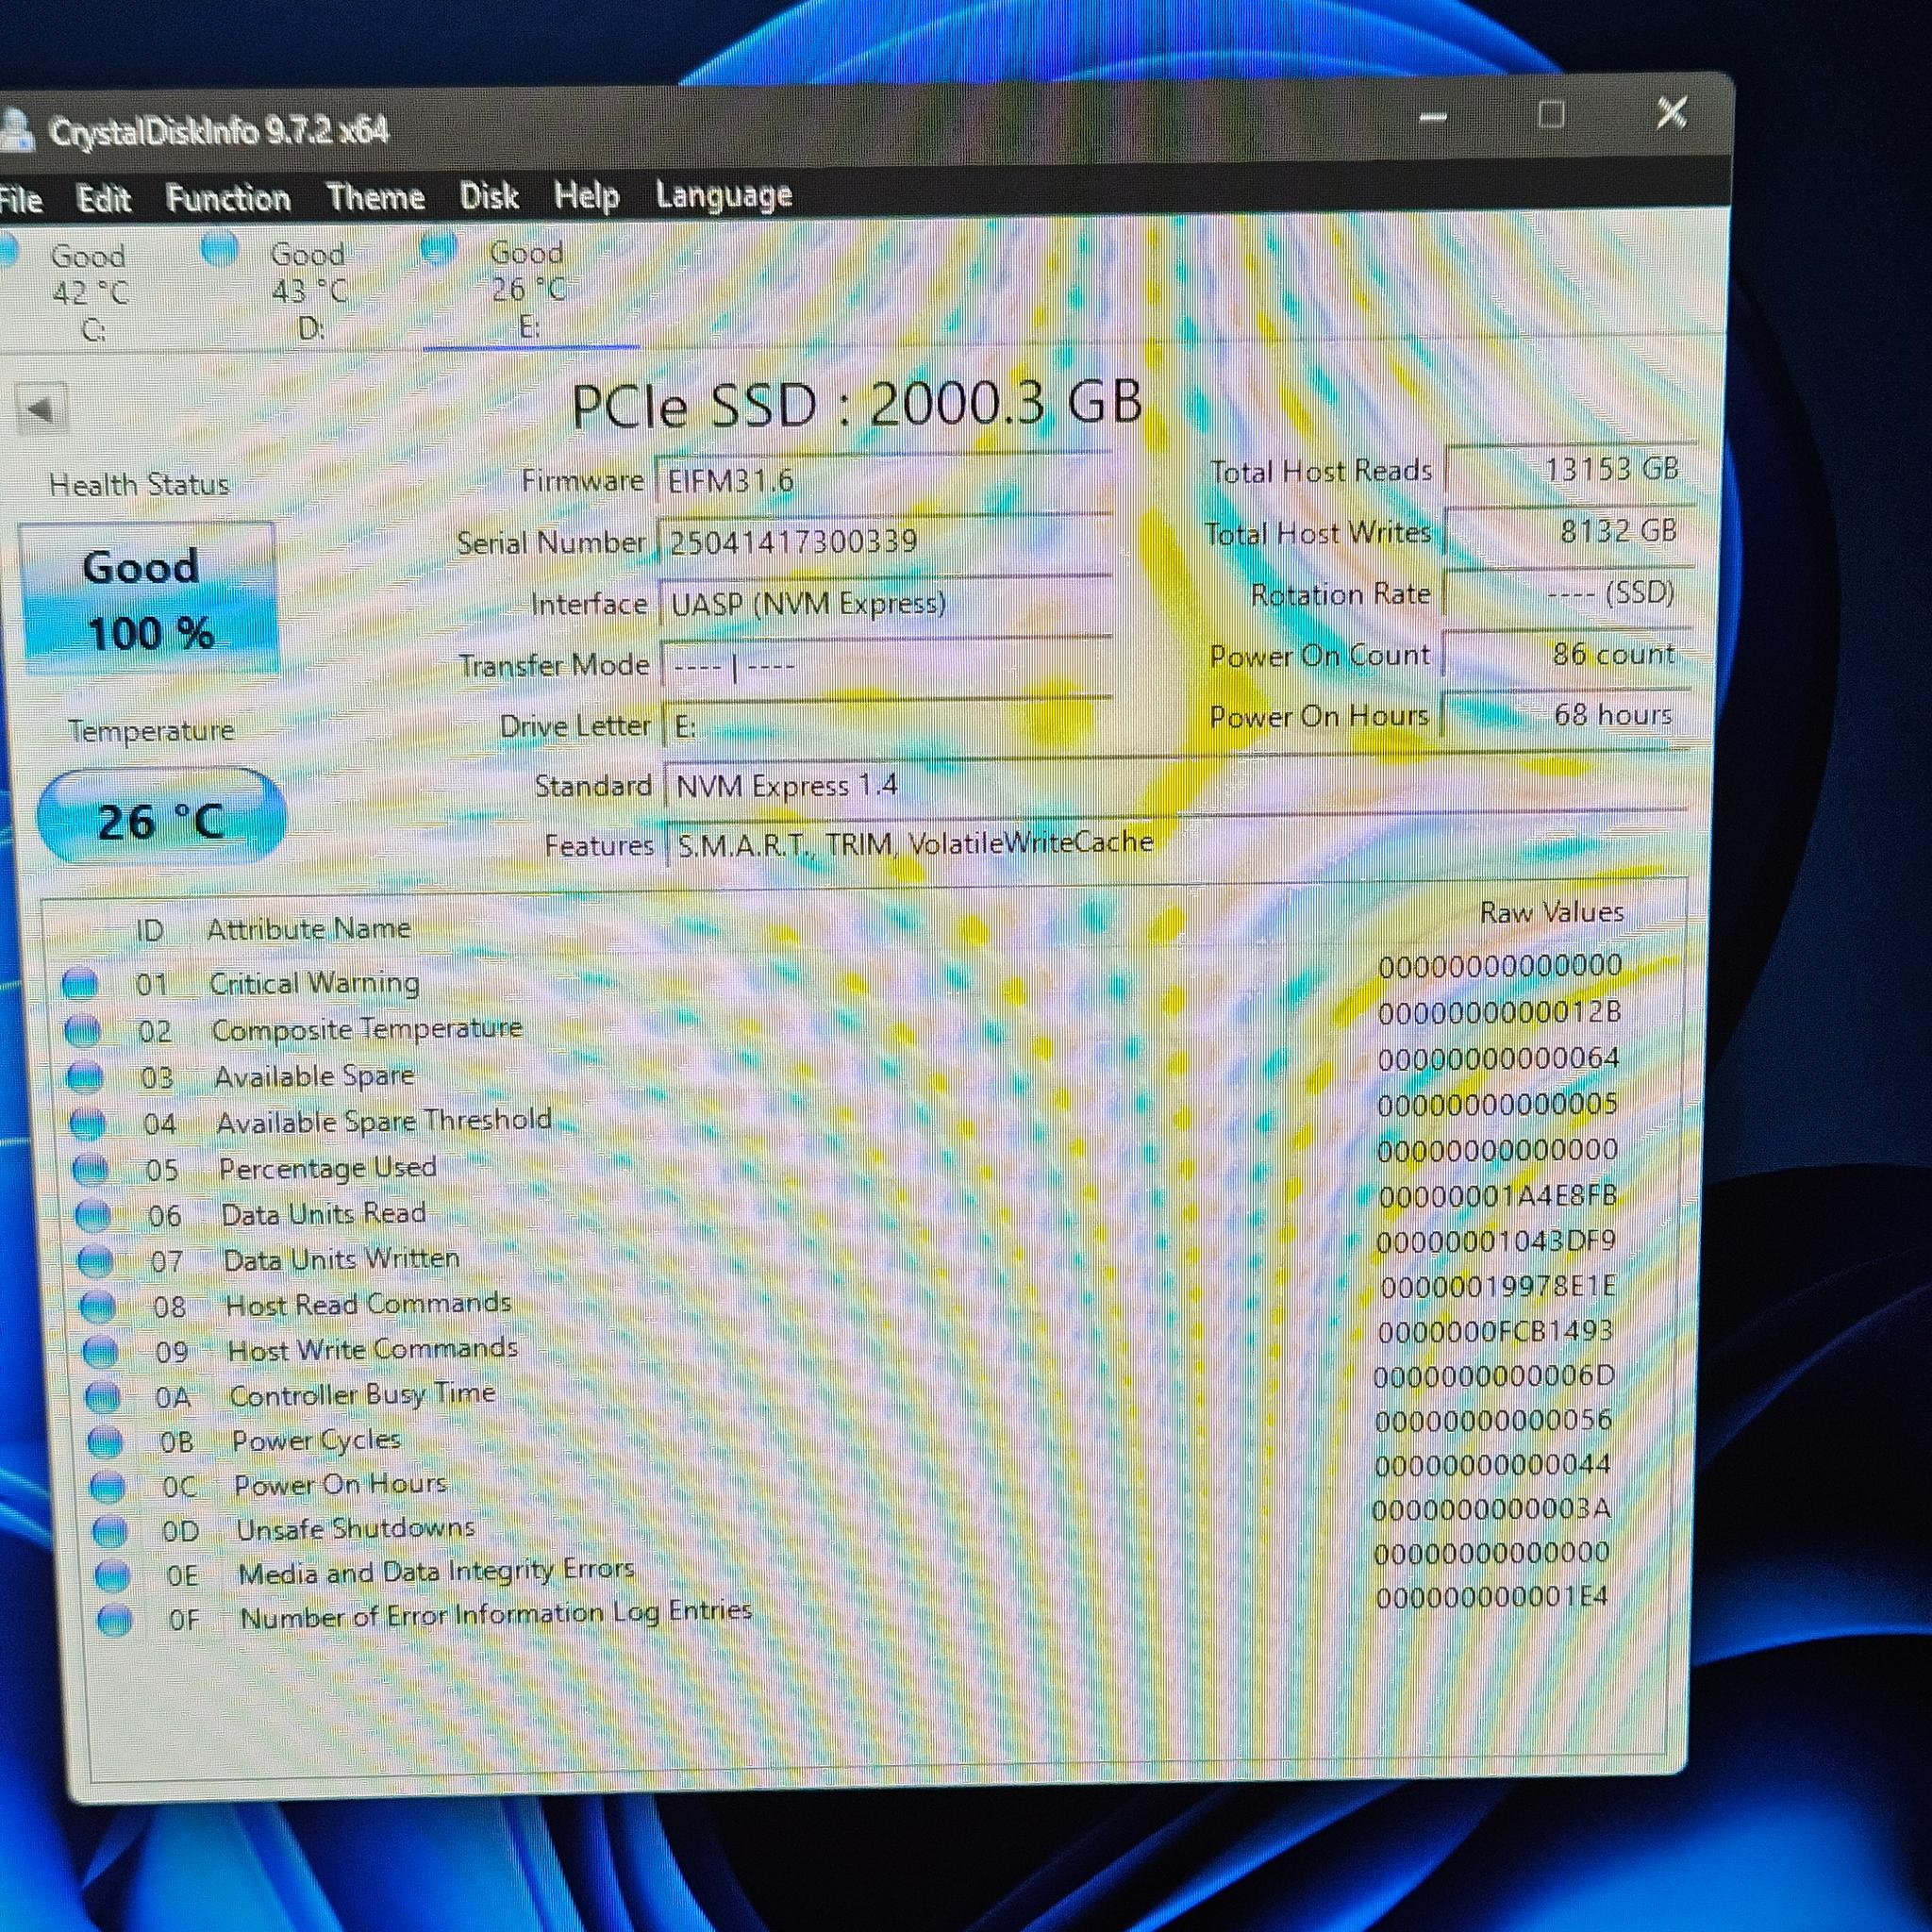
Task: Click the Attribute Name column header
Action: point(309,929)
